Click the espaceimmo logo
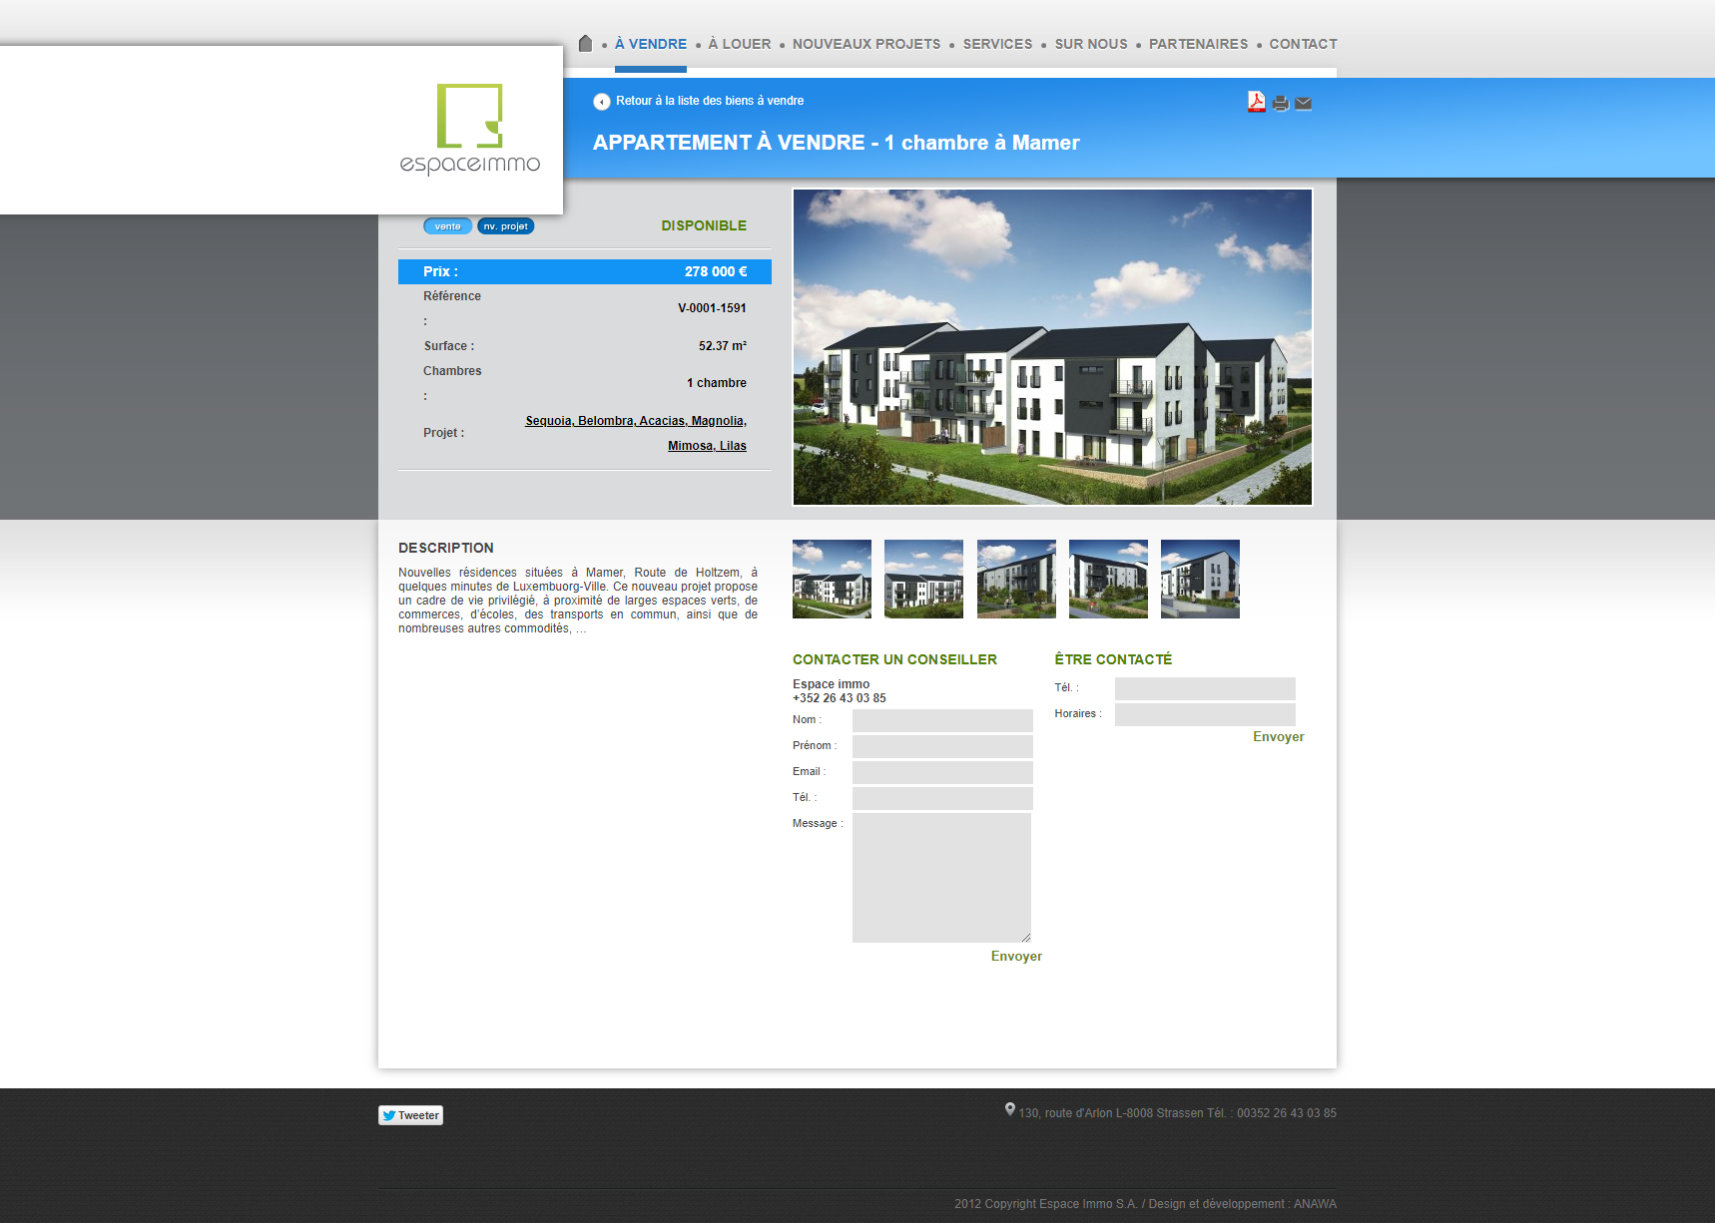The width and height of the screenshot is (1715, 1223). click(469, 130)
